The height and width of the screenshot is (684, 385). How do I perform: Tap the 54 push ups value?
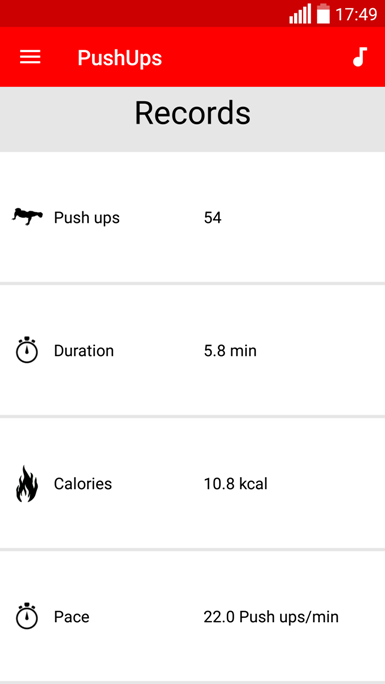point(213,217)
